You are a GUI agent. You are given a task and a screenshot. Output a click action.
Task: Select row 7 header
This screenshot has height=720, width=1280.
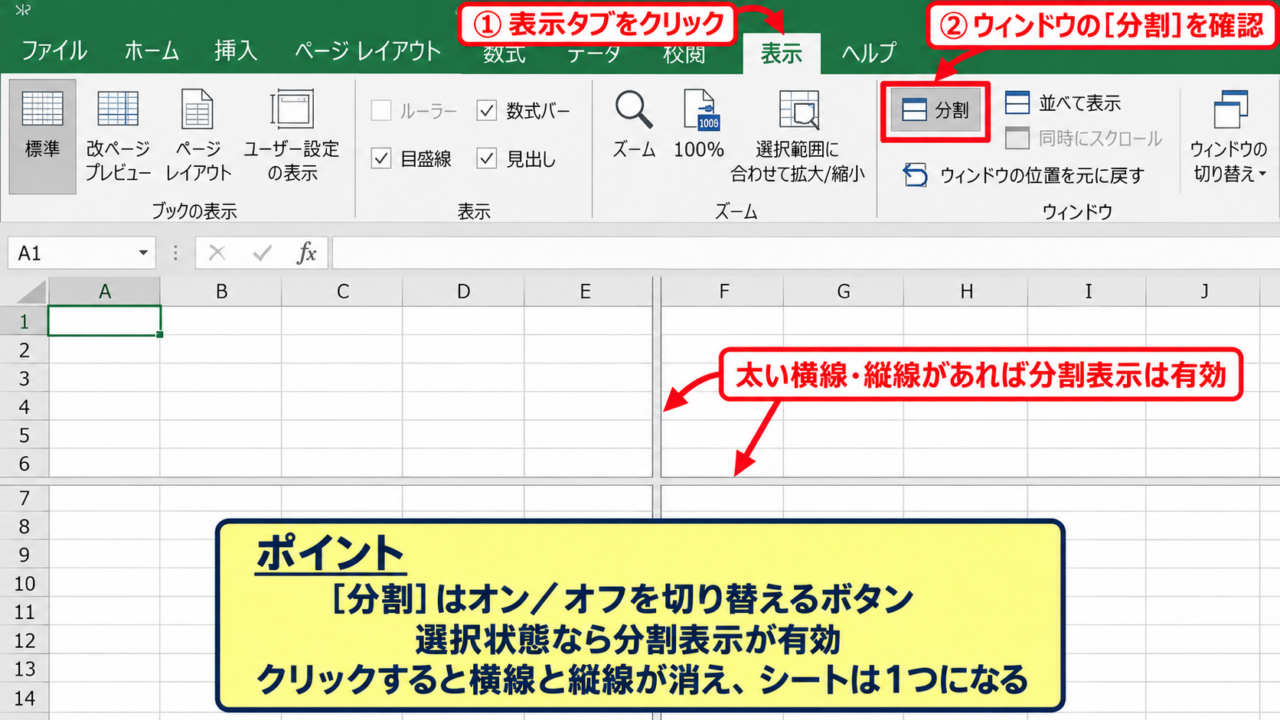(24, 498)
